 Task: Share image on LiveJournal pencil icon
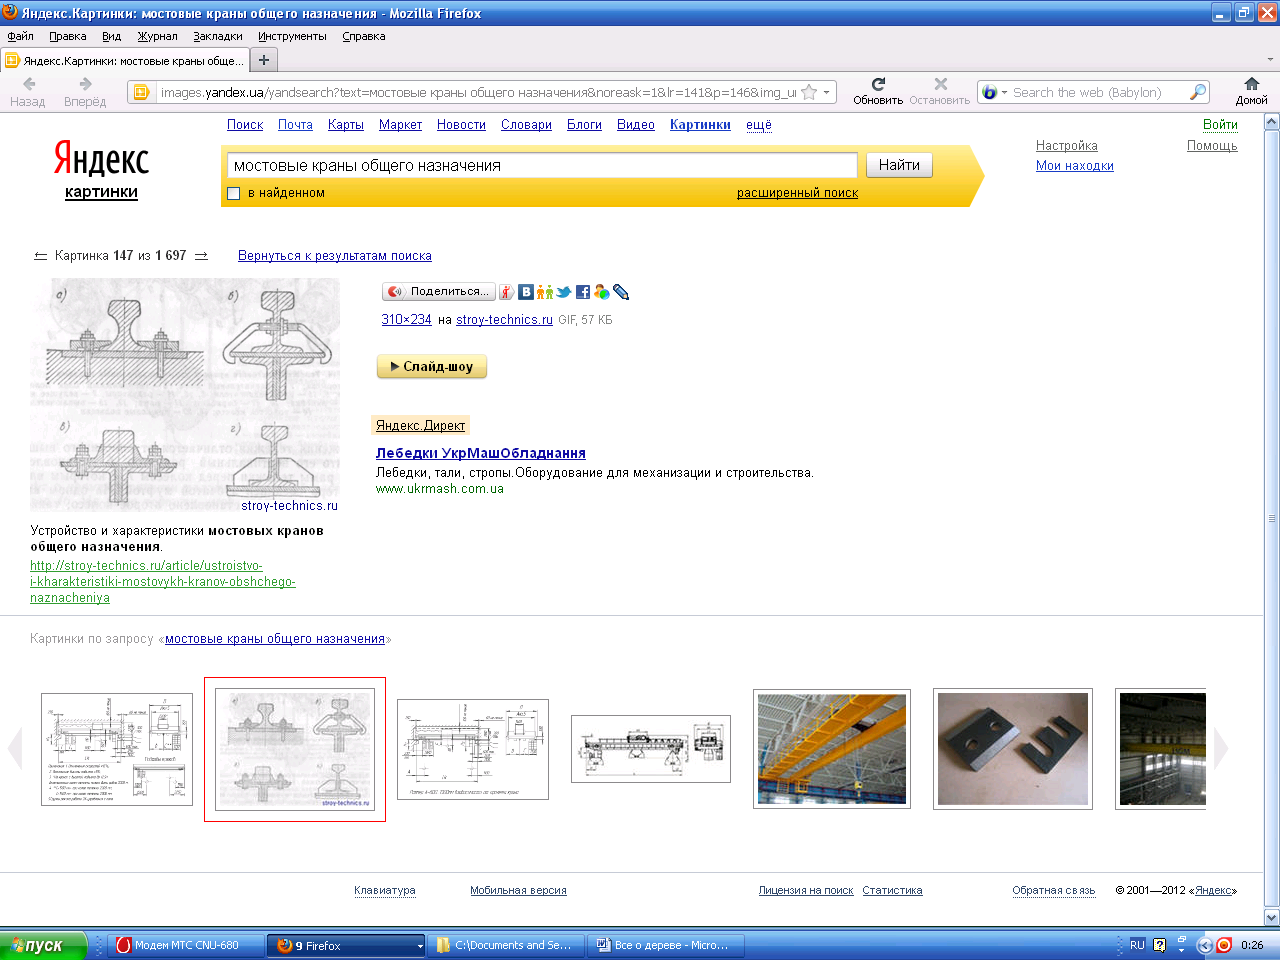point(621,292)
